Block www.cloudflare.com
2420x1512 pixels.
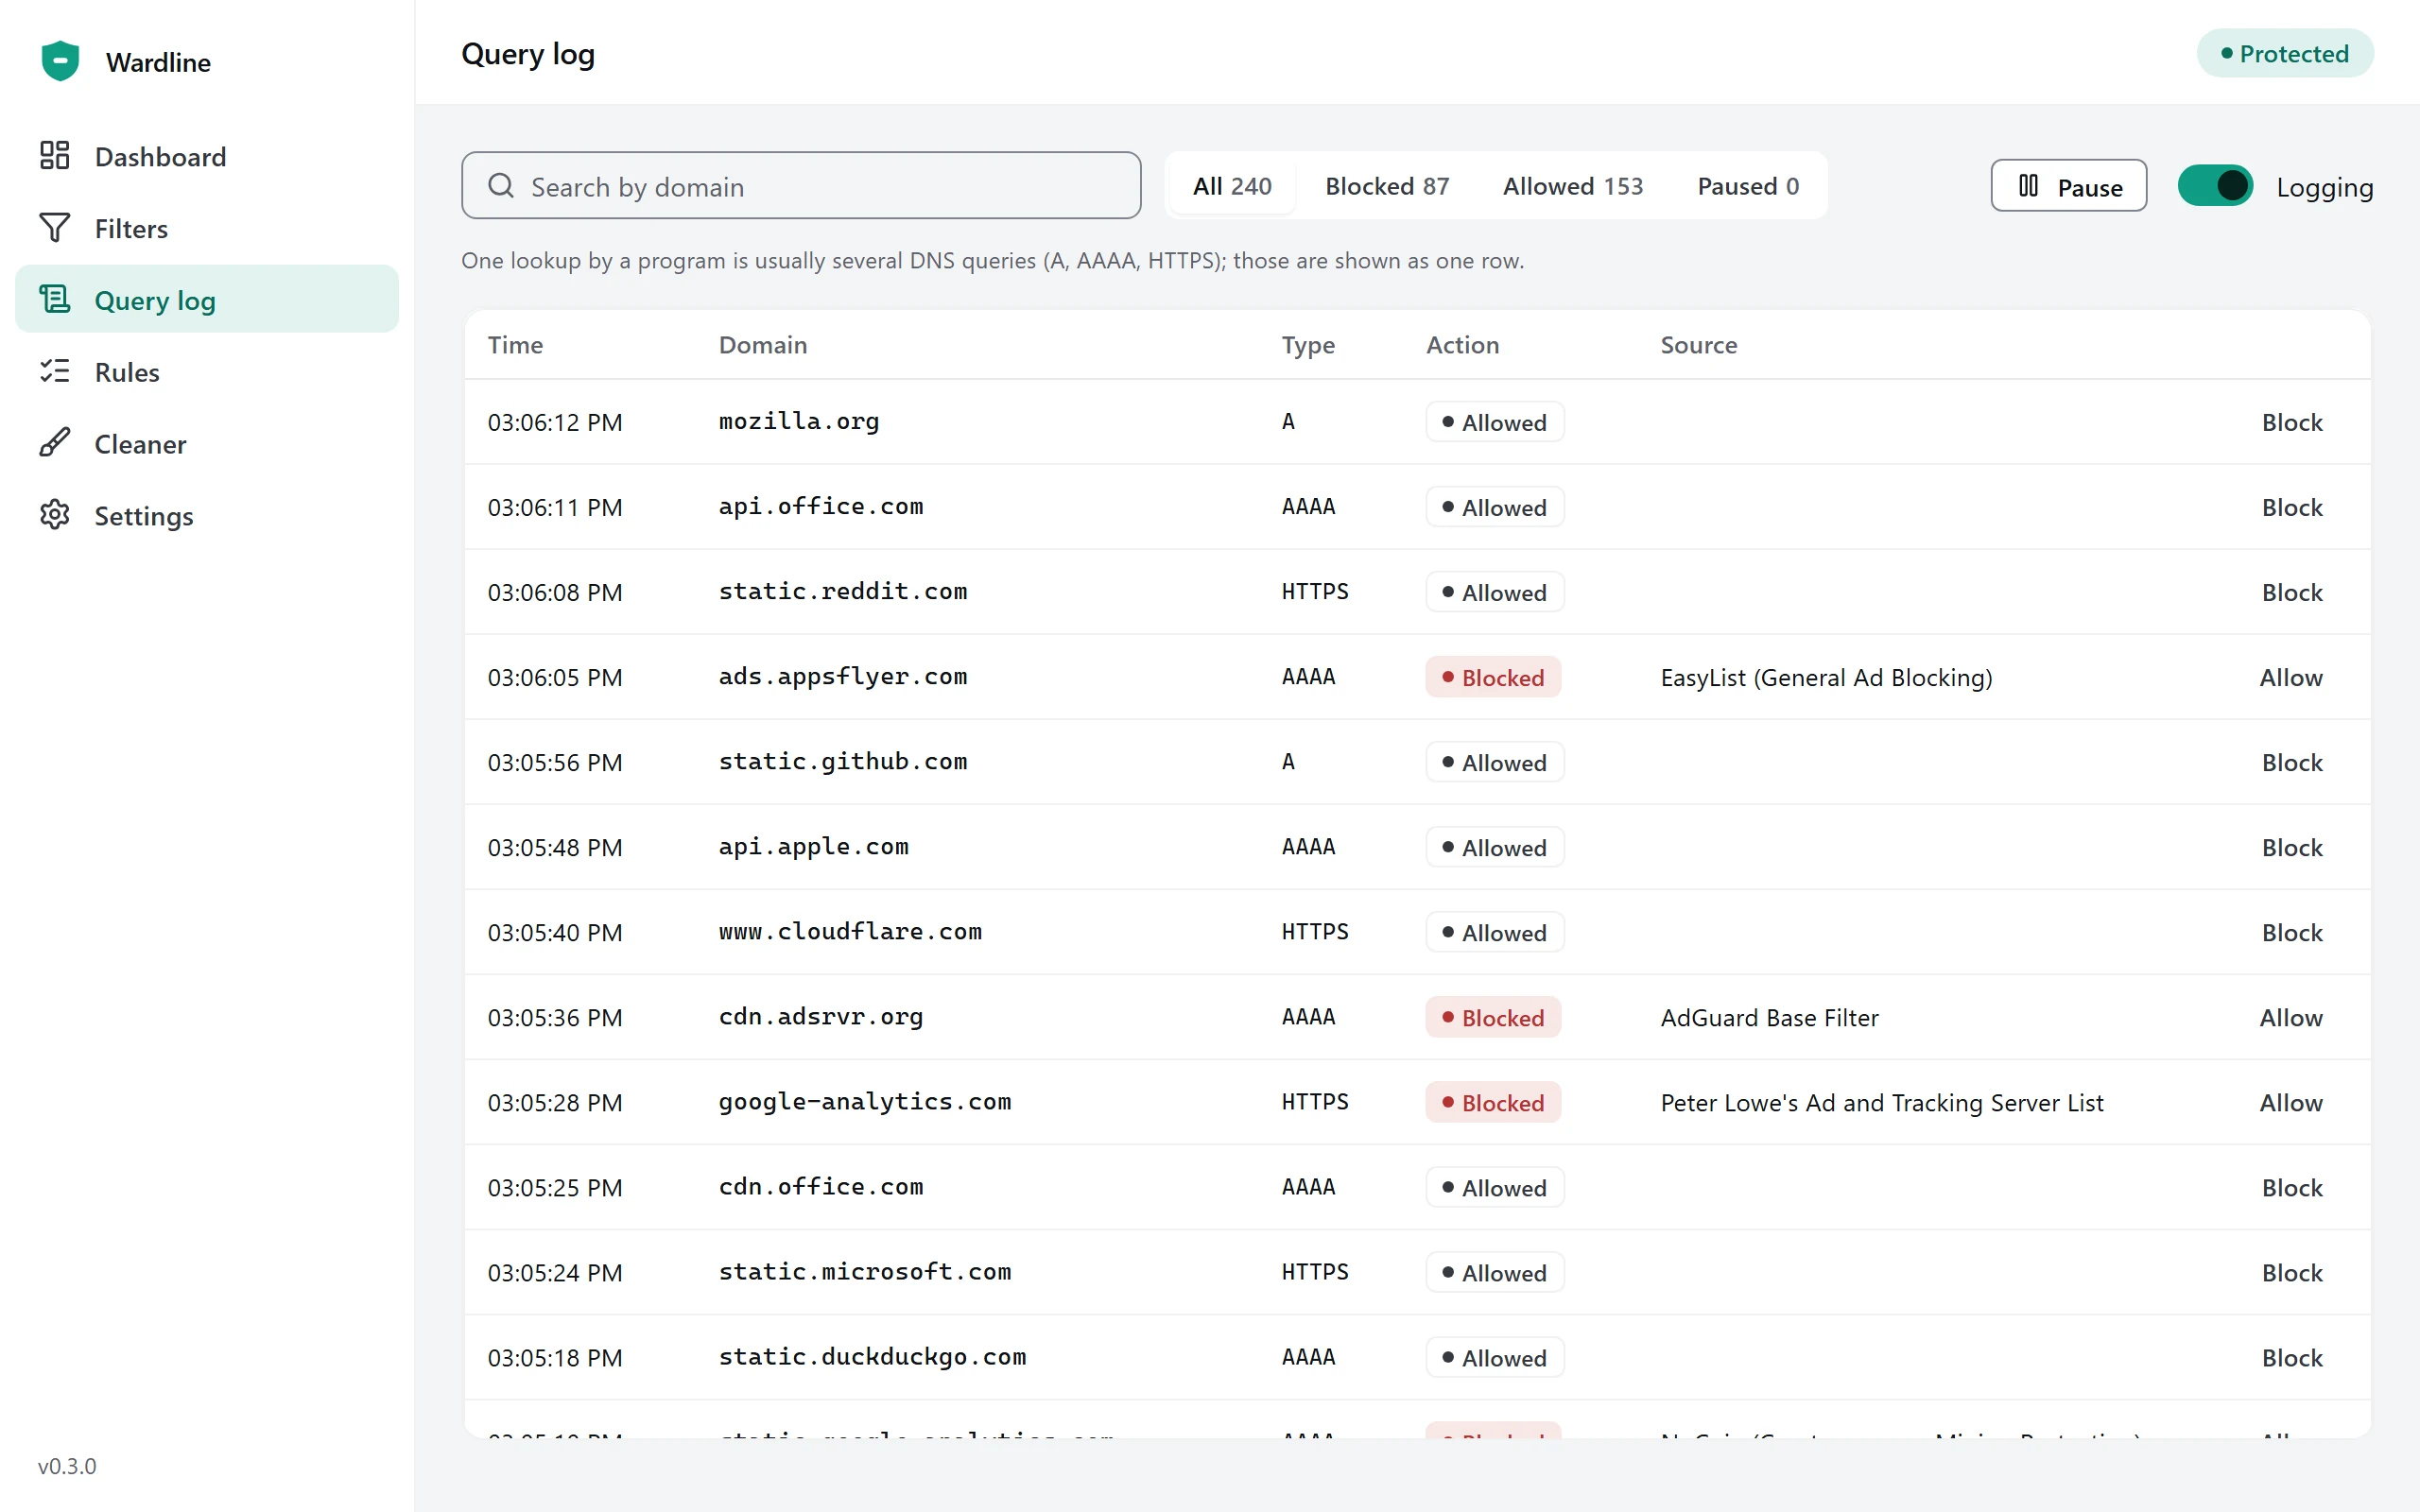pos(2292,932)
